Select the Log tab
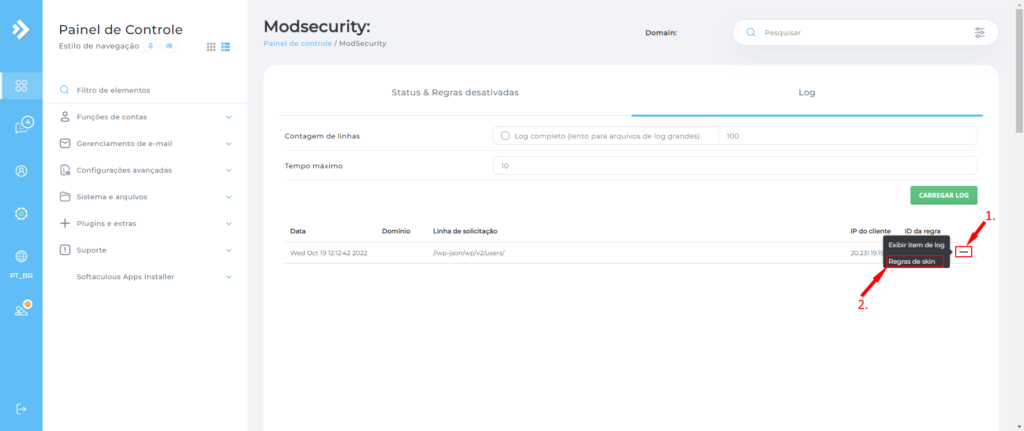Screen dimensions: 1024x431 point(806,92)
